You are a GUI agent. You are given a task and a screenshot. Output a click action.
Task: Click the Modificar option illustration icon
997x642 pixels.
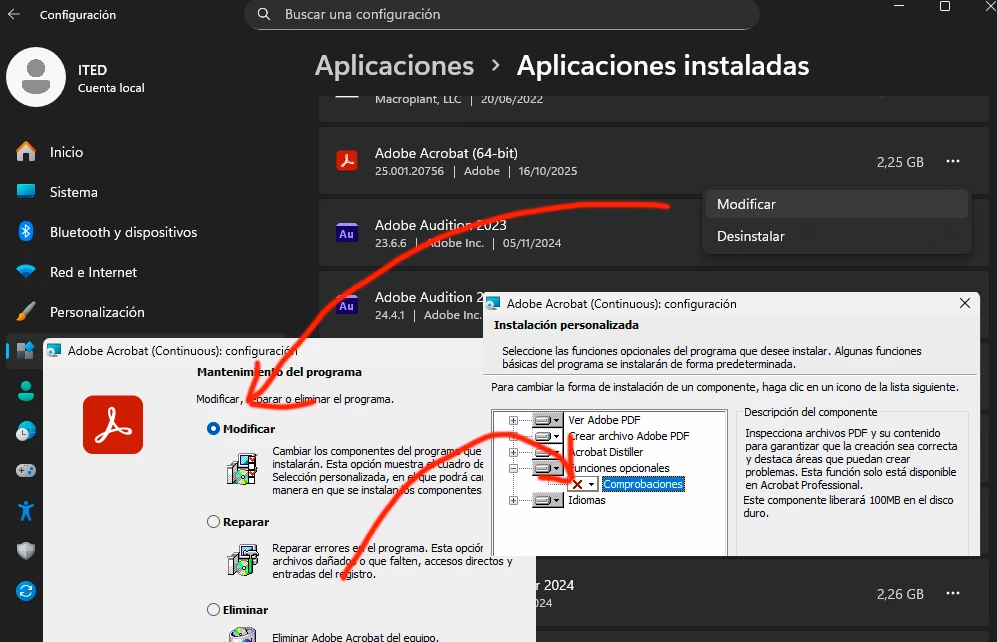pos(242,469)
